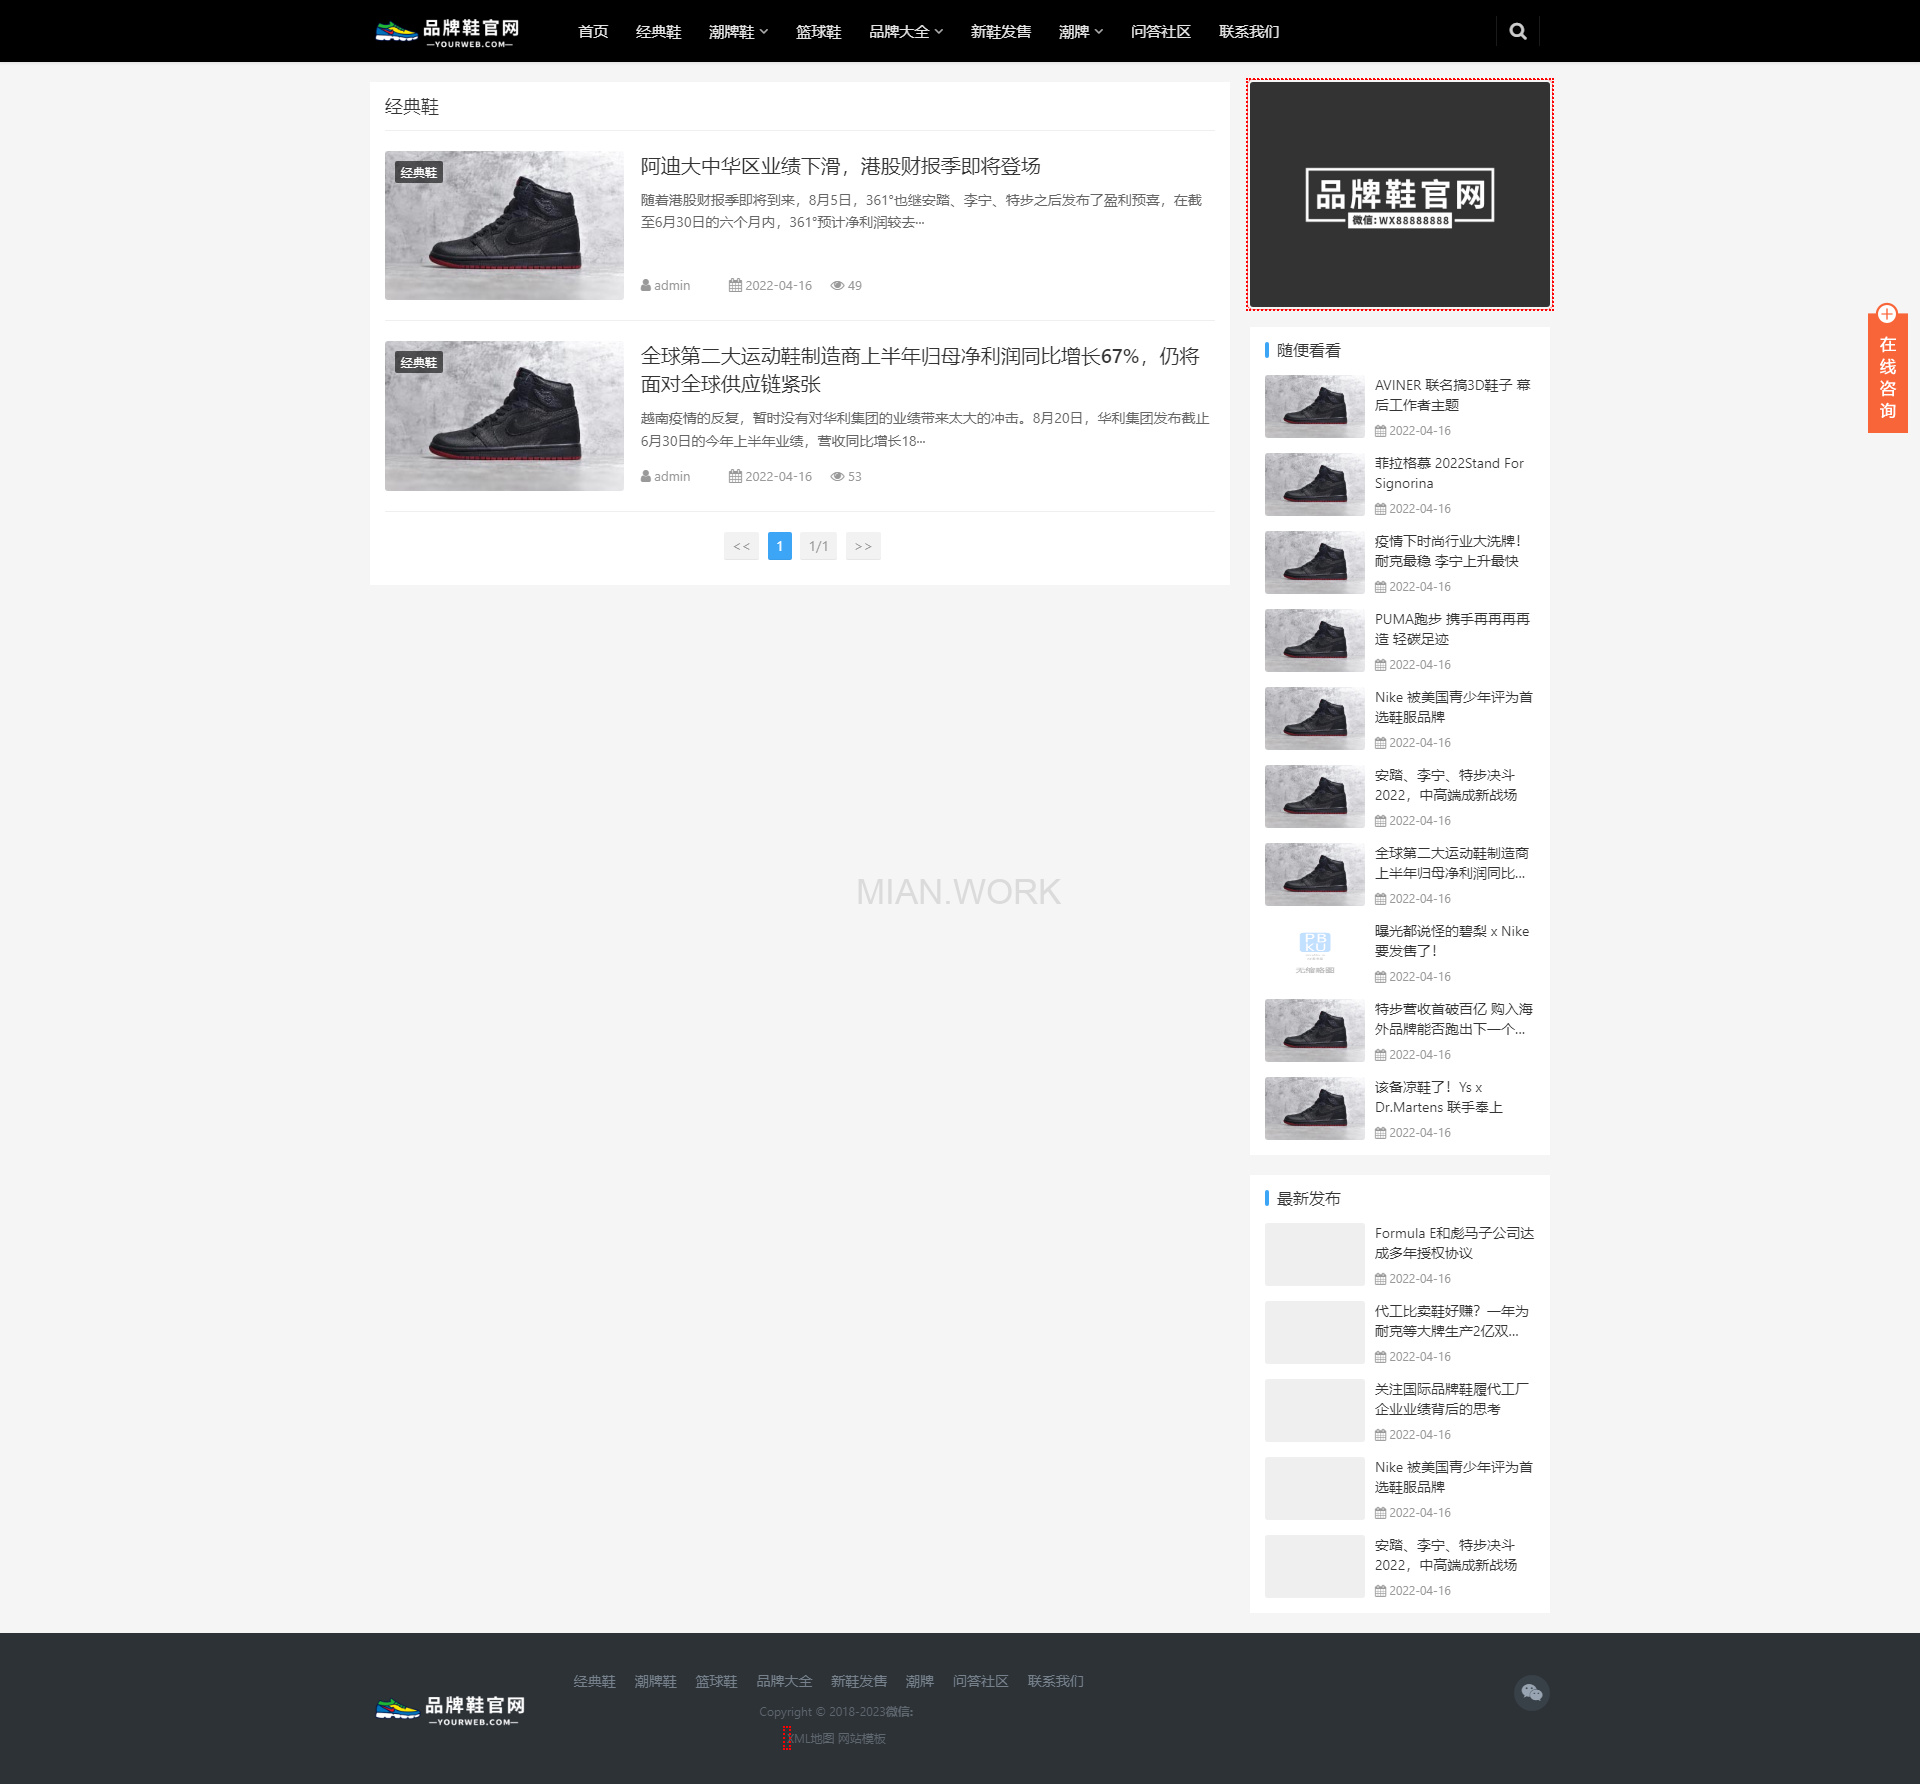
Task: Open the 问答社区 nav item
Action: (1160, 31)
